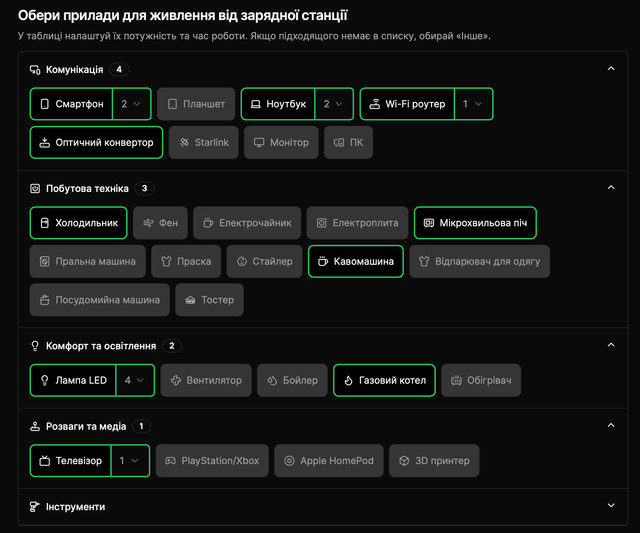Click the flame icon on Газовий котел
This screenshot has width=640, height=533.
coord(347,380)
